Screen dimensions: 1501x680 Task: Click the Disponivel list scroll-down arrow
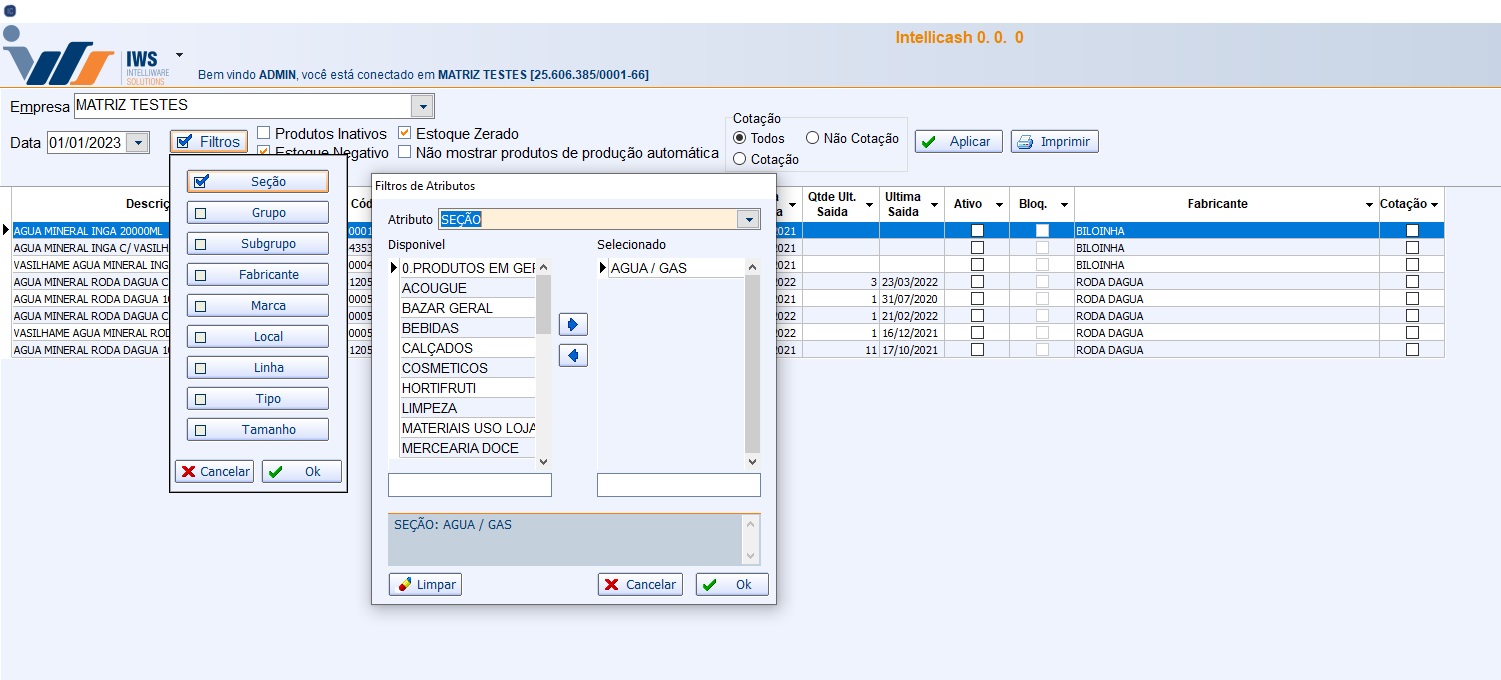point(544,461)
